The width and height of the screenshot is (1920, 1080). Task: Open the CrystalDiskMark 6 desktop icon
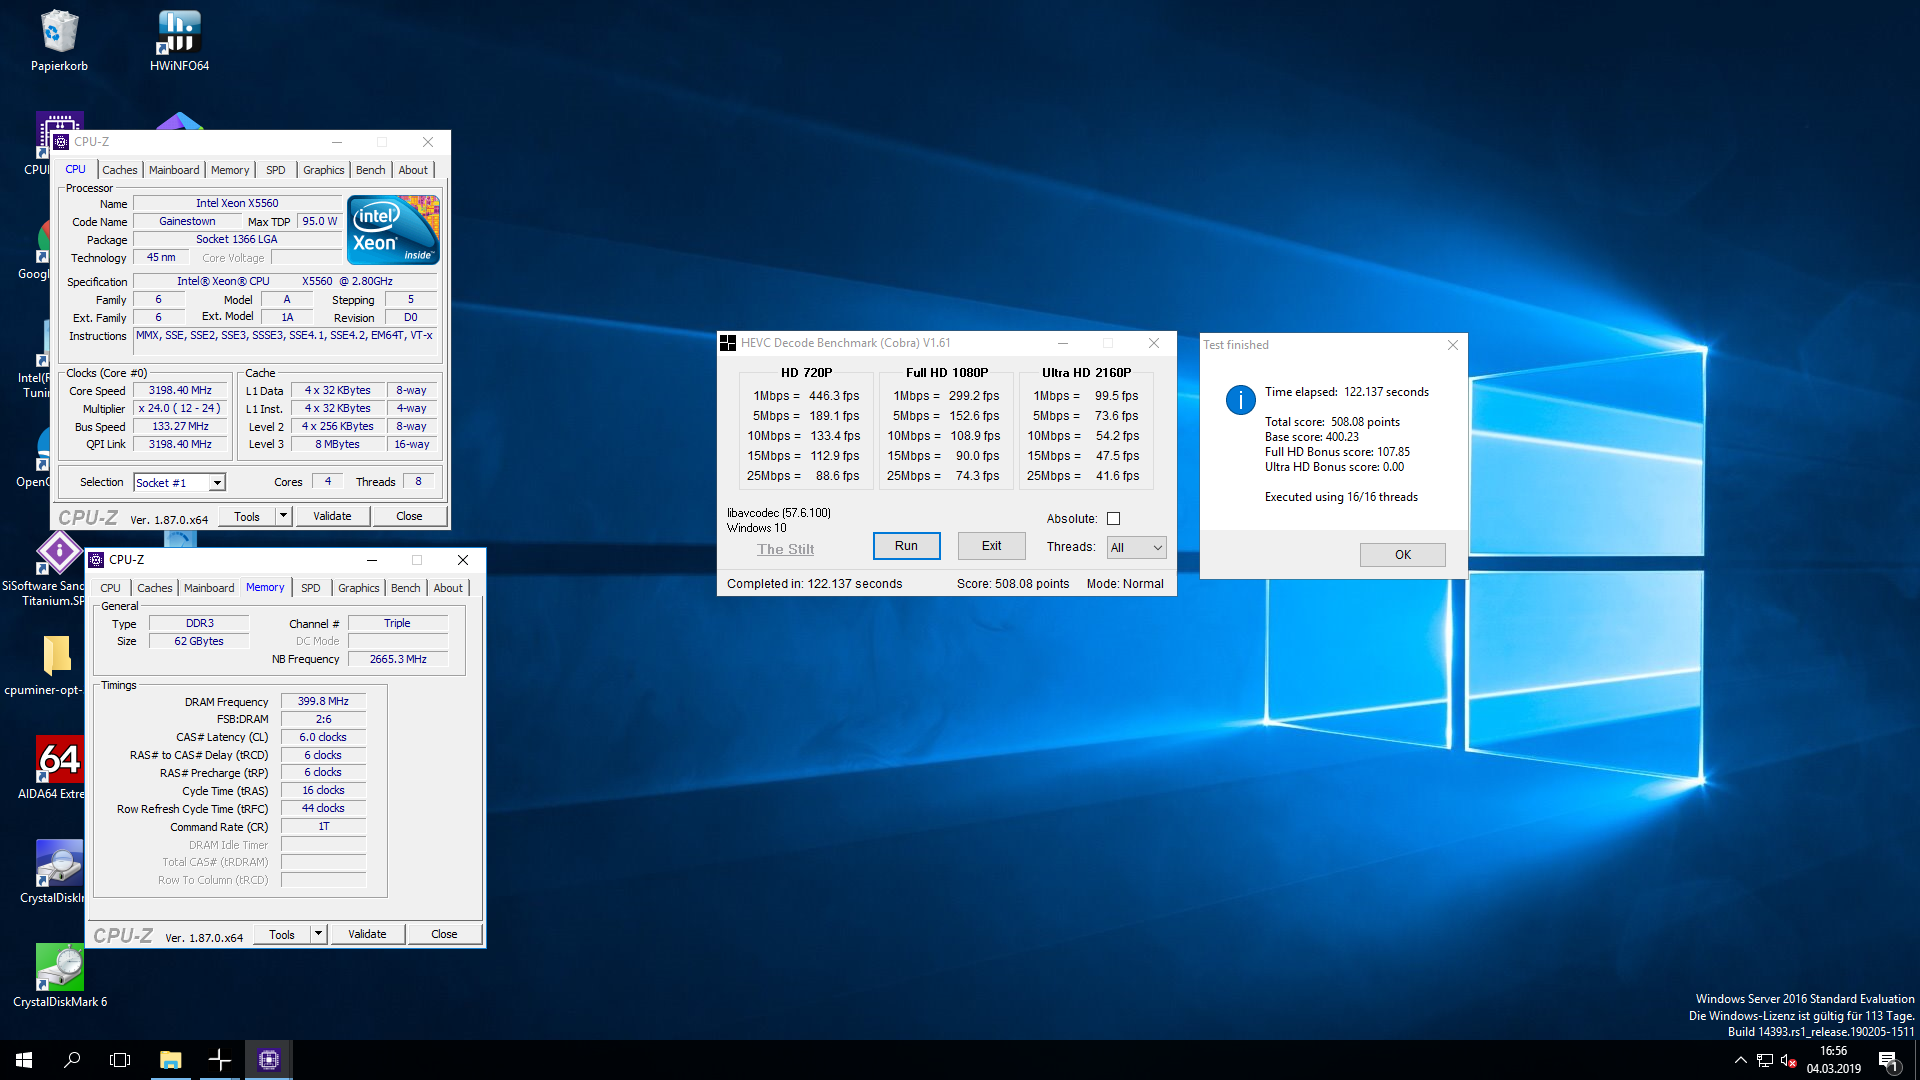click(59, 976)
